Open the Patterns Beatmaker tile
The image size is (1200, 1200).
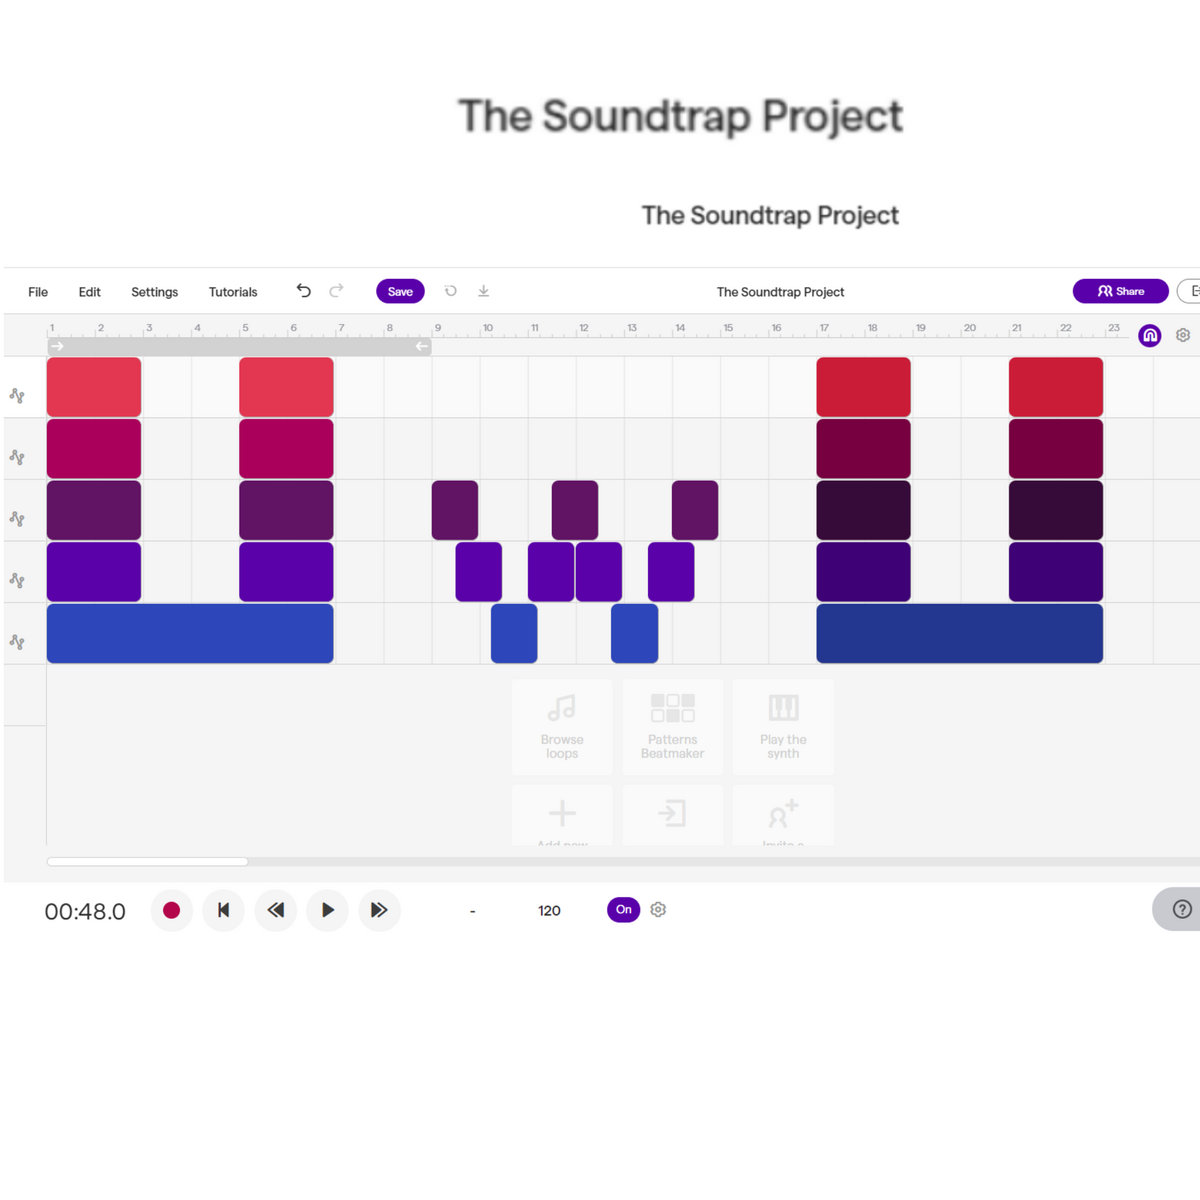tap(672, 727)
